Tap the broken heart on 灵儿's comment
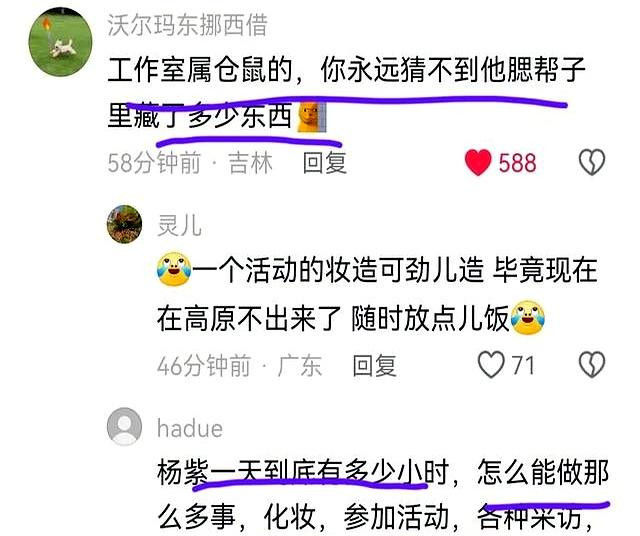640x536 pixels. coord(592,364)
